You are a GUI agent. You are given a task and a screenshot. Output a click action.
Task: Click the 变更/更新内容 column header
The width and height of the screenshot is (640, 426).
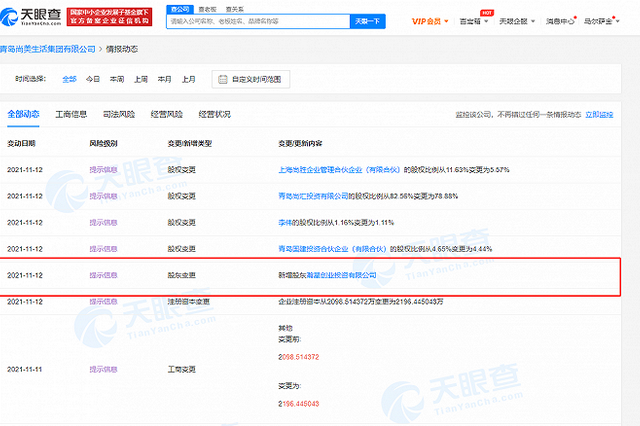300,144
